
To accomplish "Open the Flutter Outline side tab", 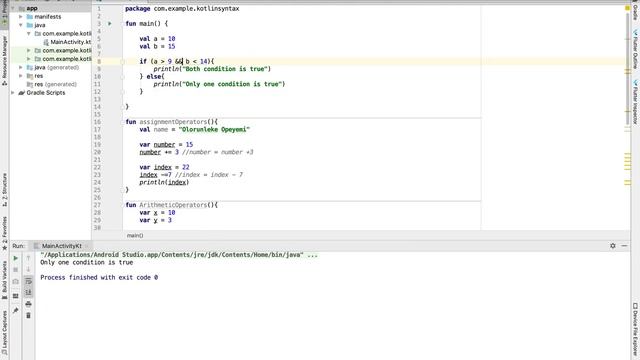I will pos(635,49).
